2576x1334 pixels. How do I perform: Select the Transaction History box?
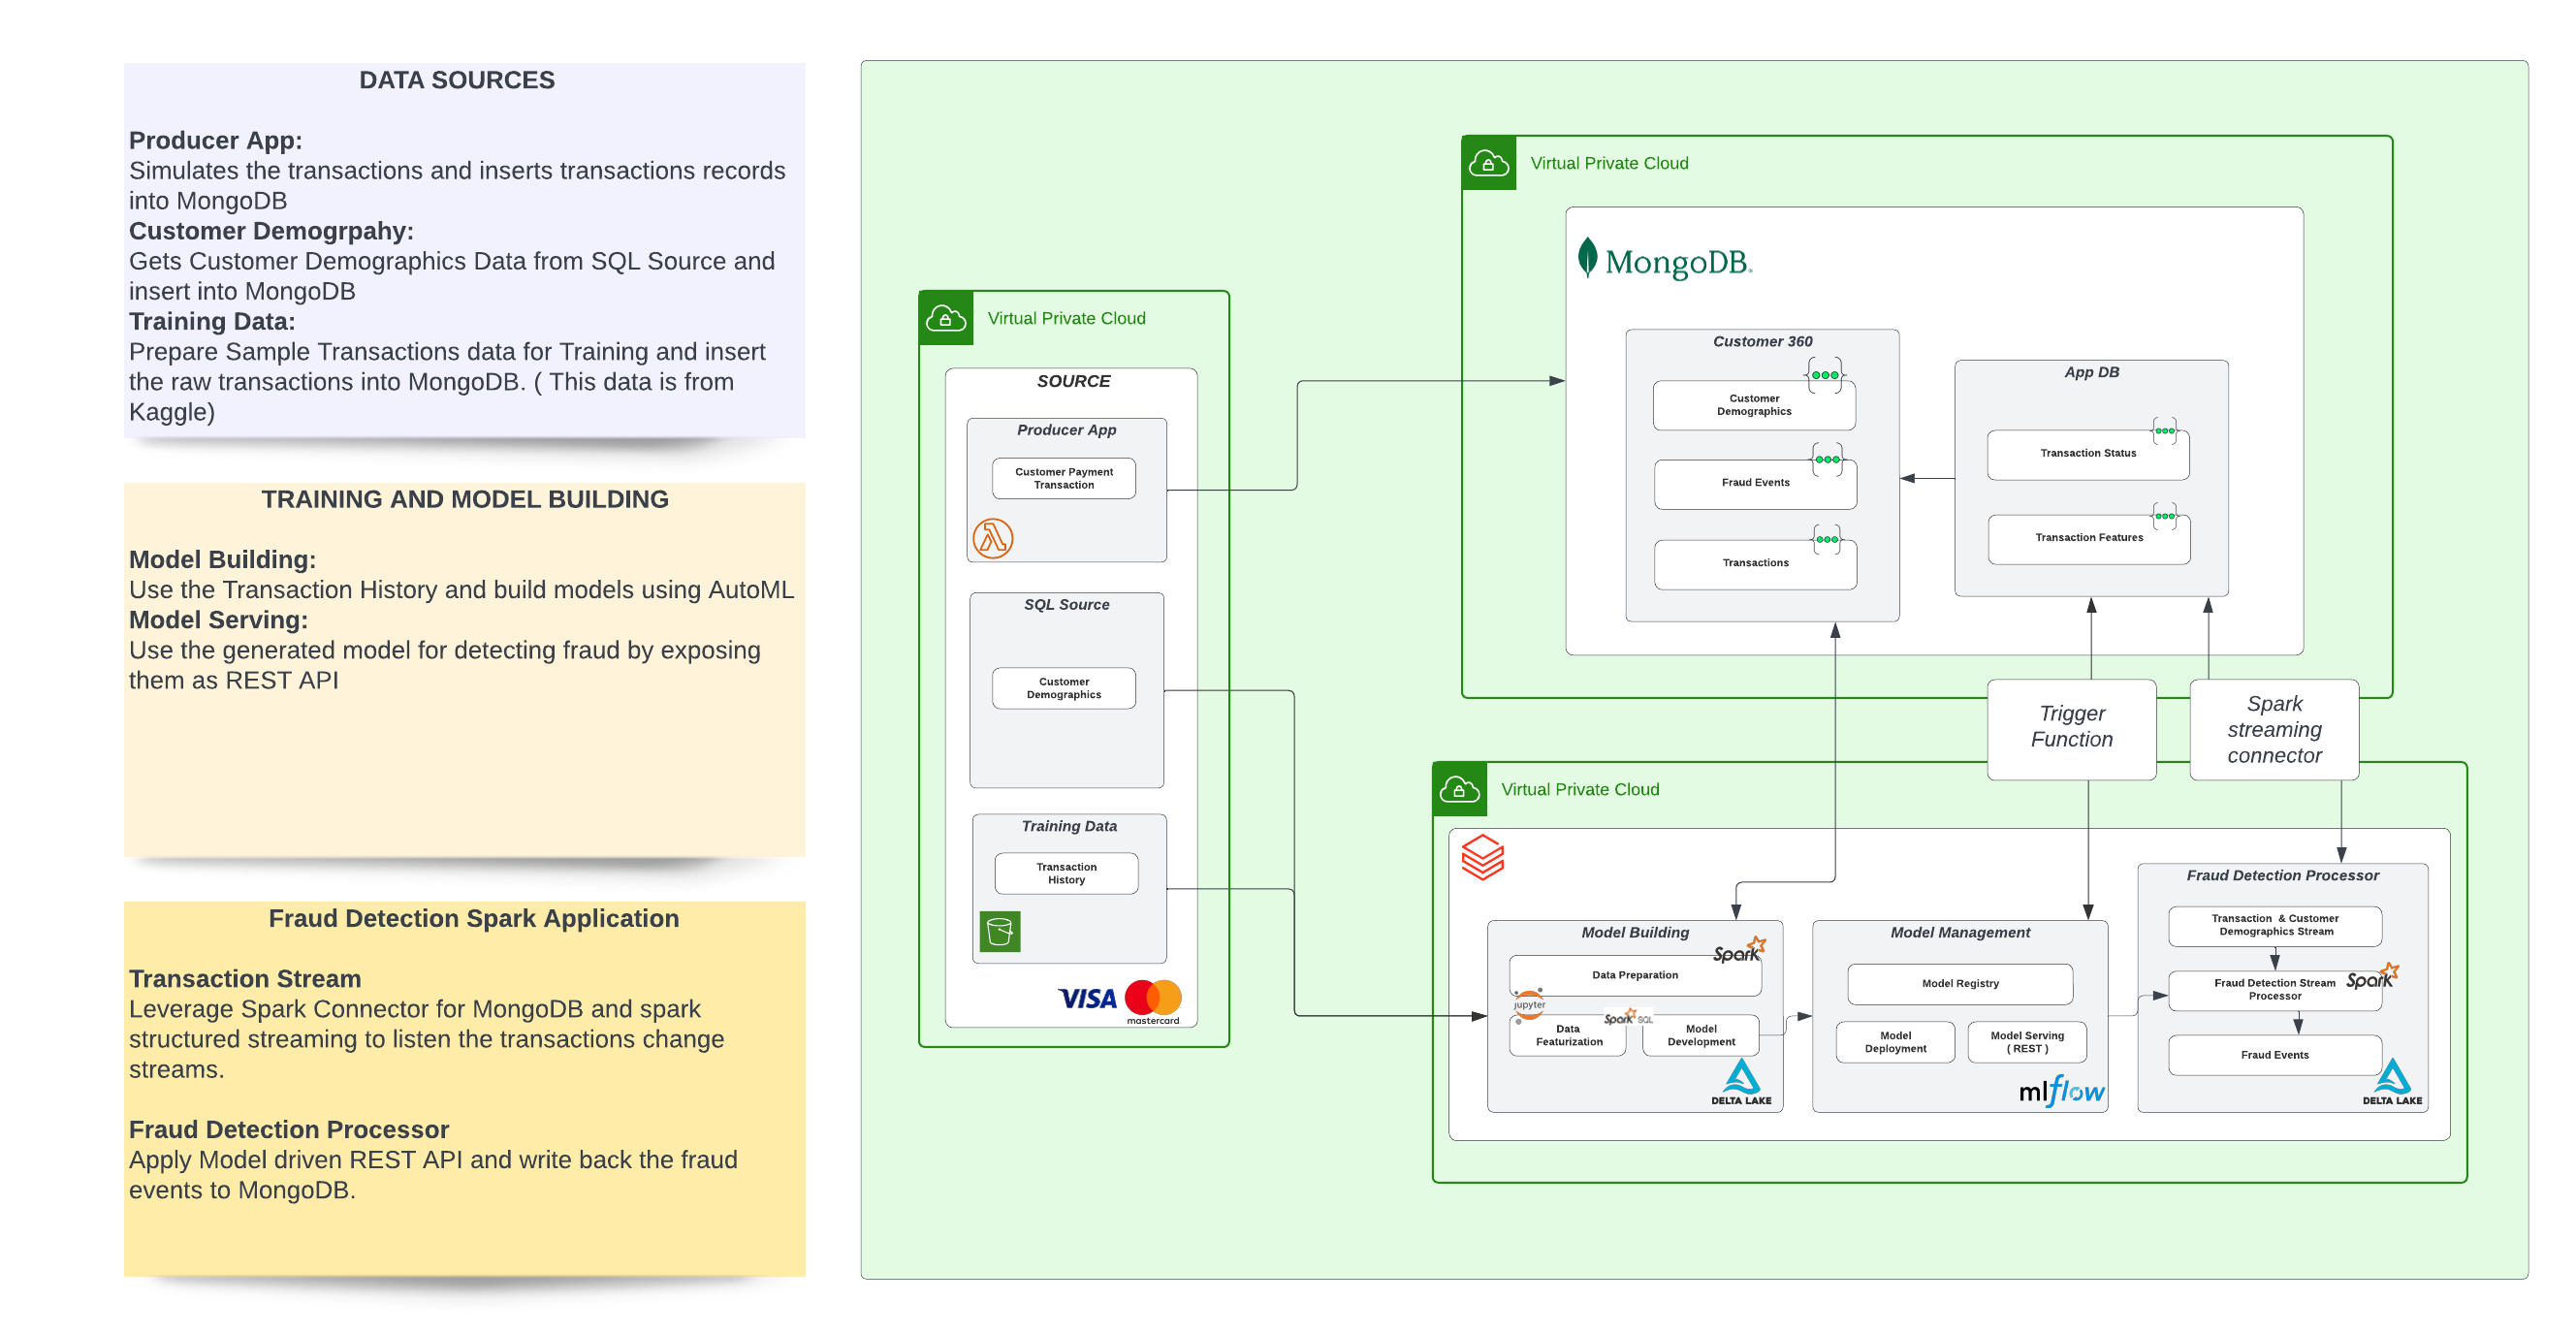coord(1065,873)
